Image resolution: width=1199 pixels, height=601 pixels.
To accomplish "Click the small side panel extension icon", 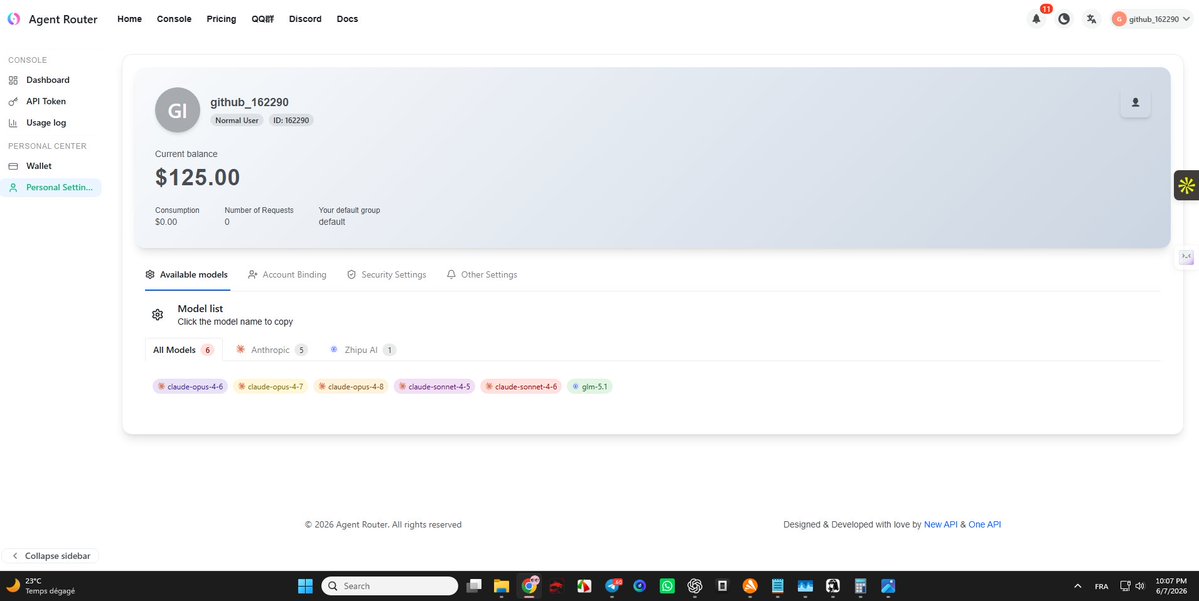I will (1186, 258).
